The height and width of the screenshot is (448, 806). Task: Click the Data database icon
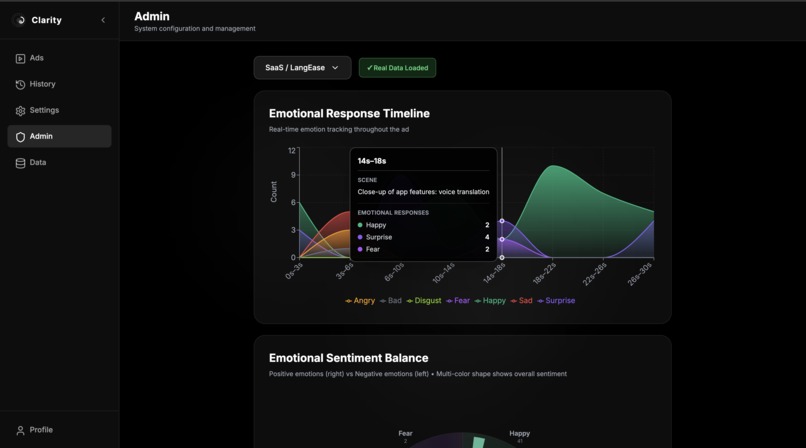(x=20, y=163)
